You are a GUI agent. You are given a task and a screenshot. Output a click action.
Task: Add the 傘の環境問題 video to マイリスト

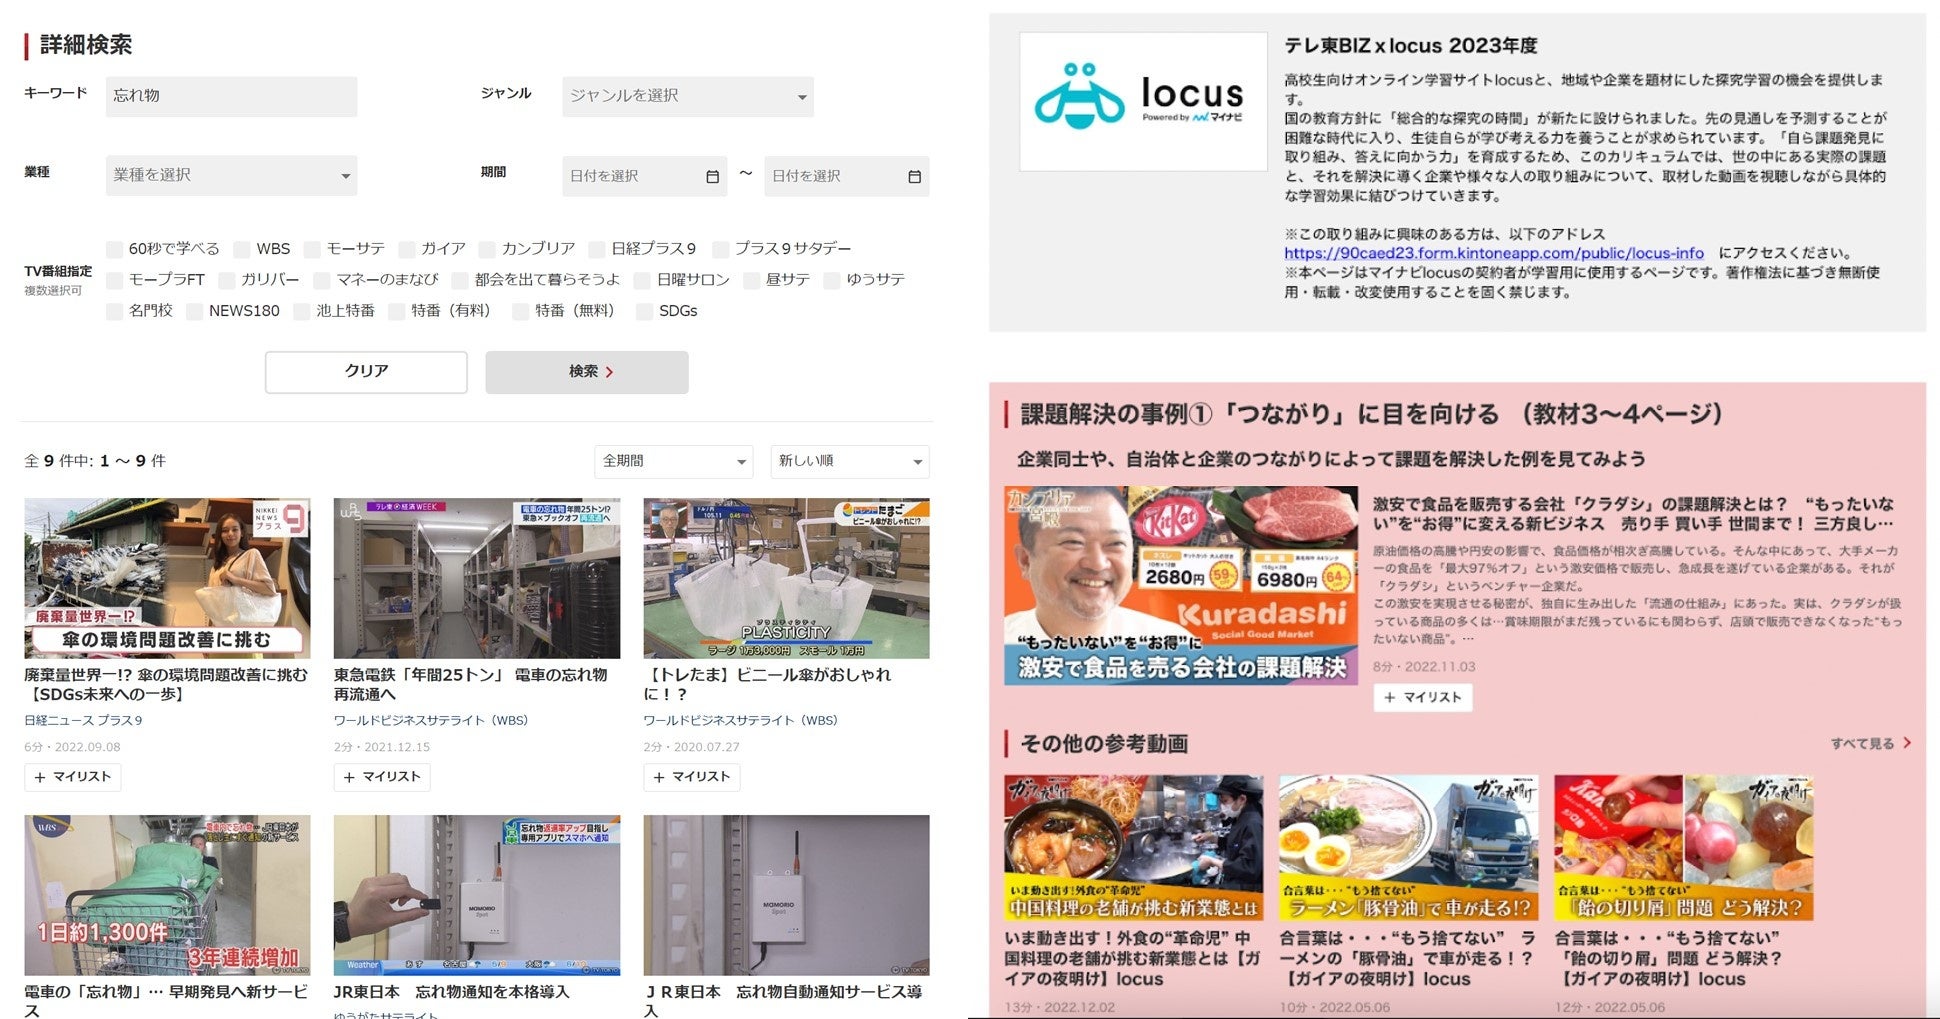coord(73,777)
